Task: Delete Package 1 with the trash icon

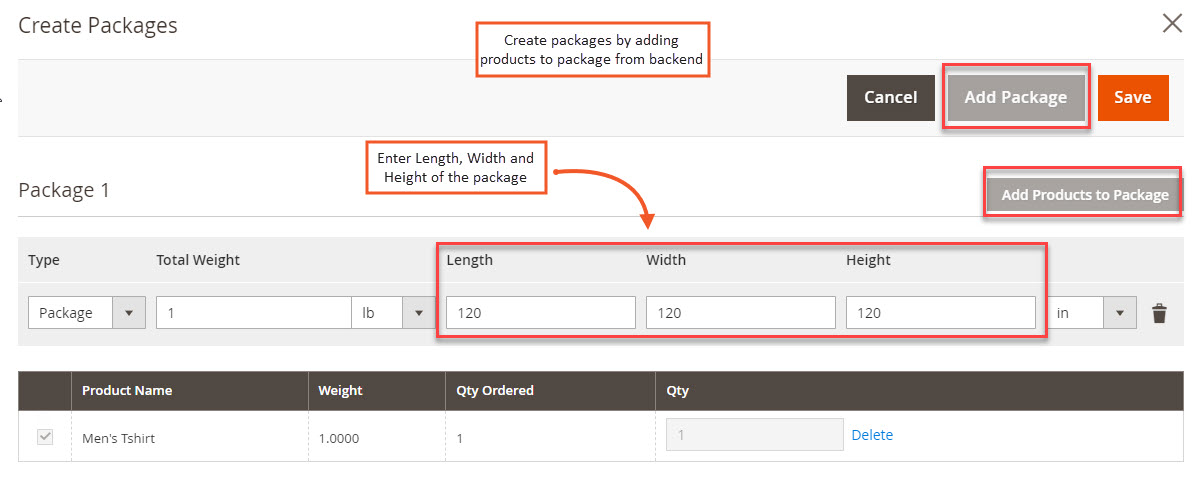Action: point(1159,313)
